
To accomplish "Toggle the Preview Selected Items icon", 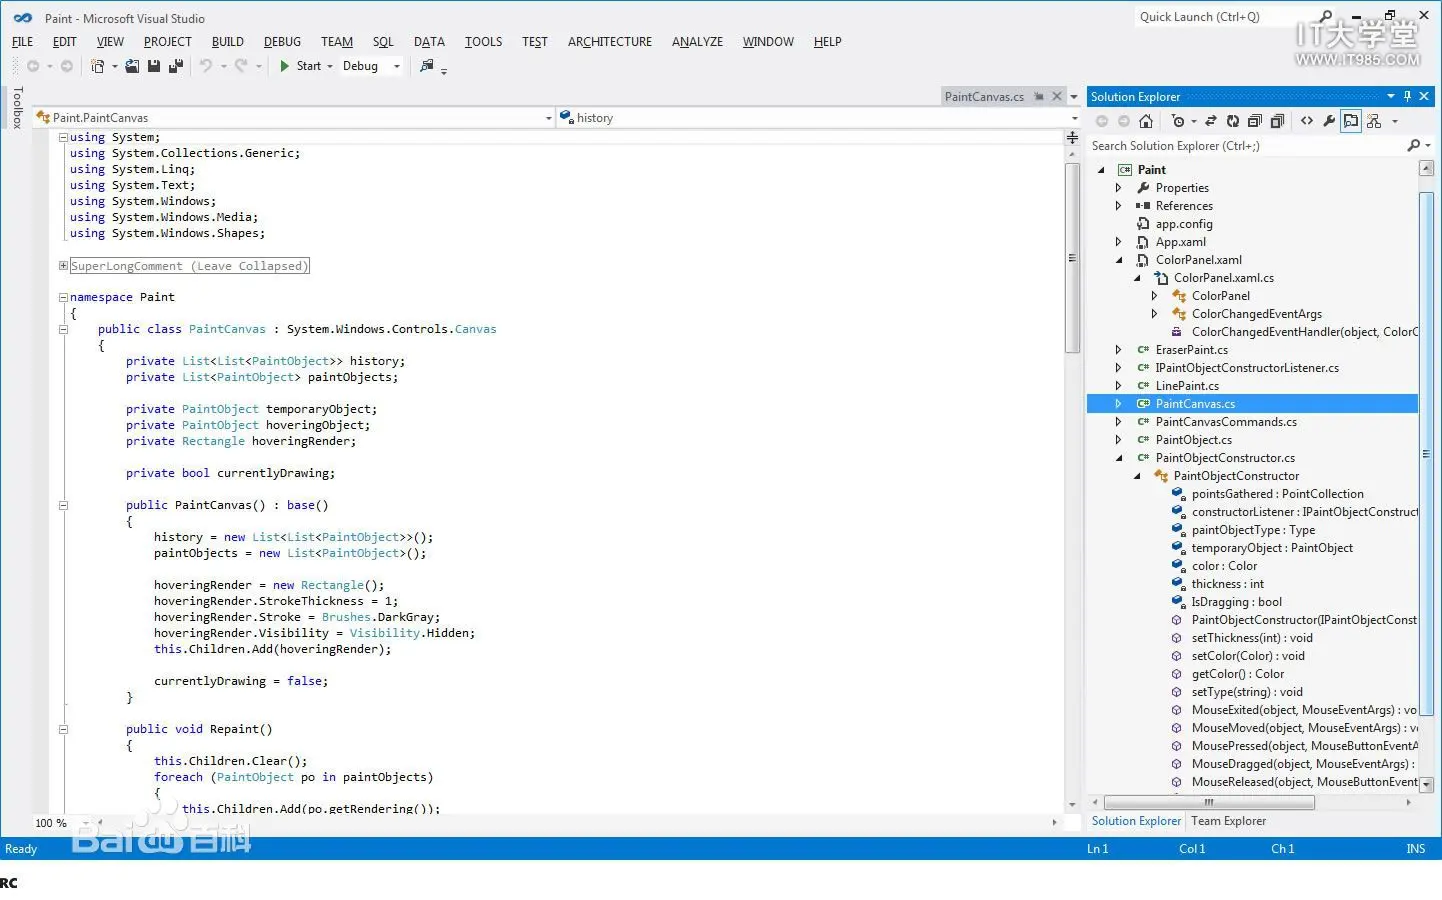I will tap(1351, 121).
